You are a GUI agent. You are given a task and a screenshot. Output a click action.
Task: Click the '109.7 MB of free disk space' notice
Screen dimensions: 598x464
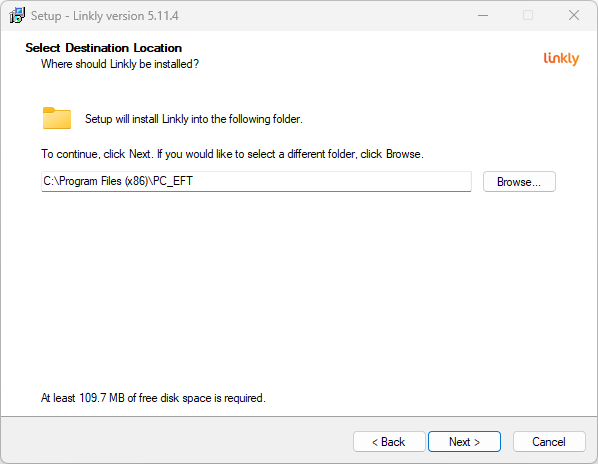click(x=153, y=398)
